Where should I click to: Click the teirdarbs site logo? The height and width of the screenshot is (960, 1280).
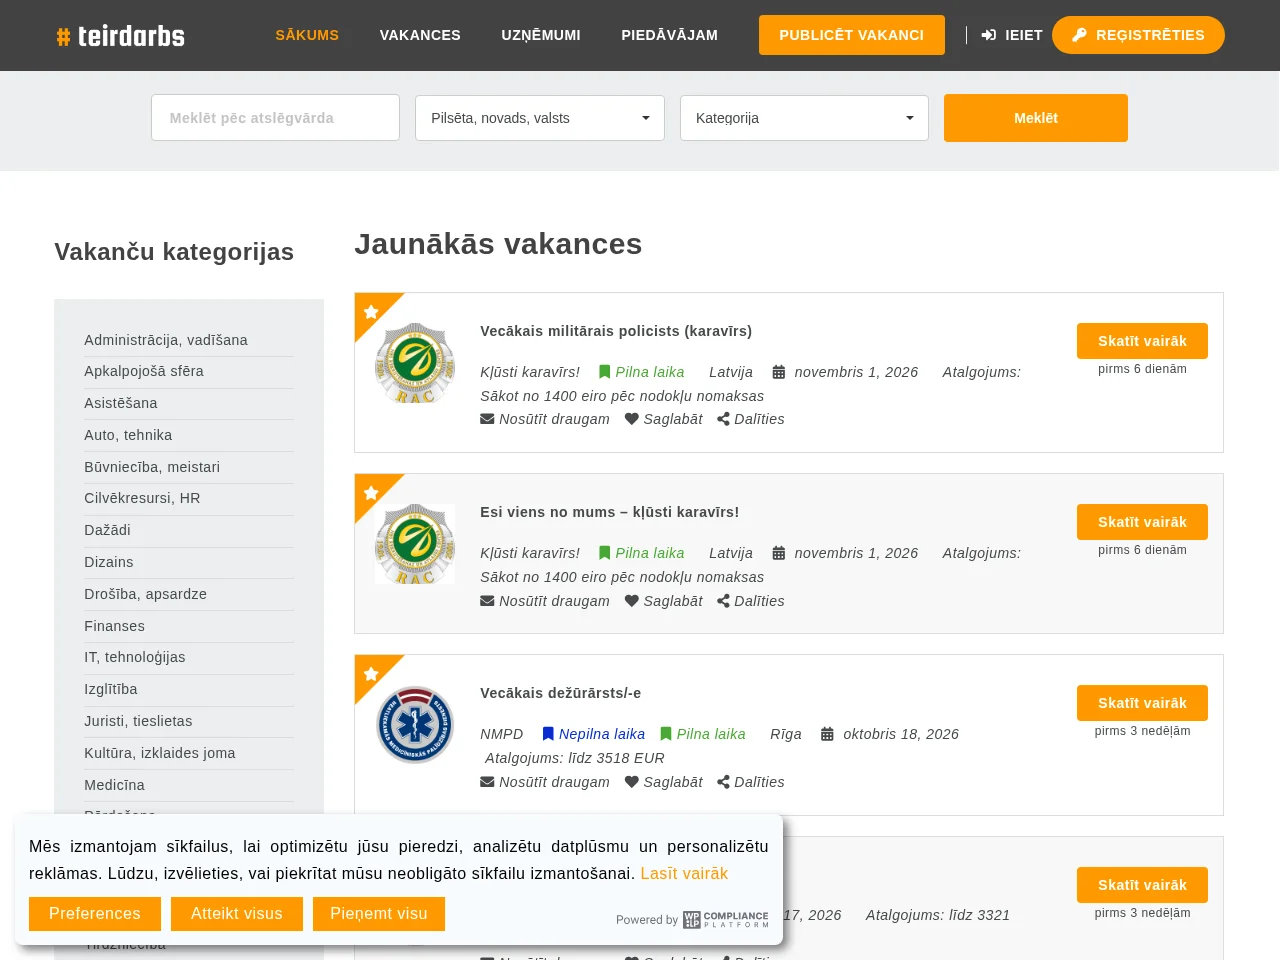(x=121, y=36)
